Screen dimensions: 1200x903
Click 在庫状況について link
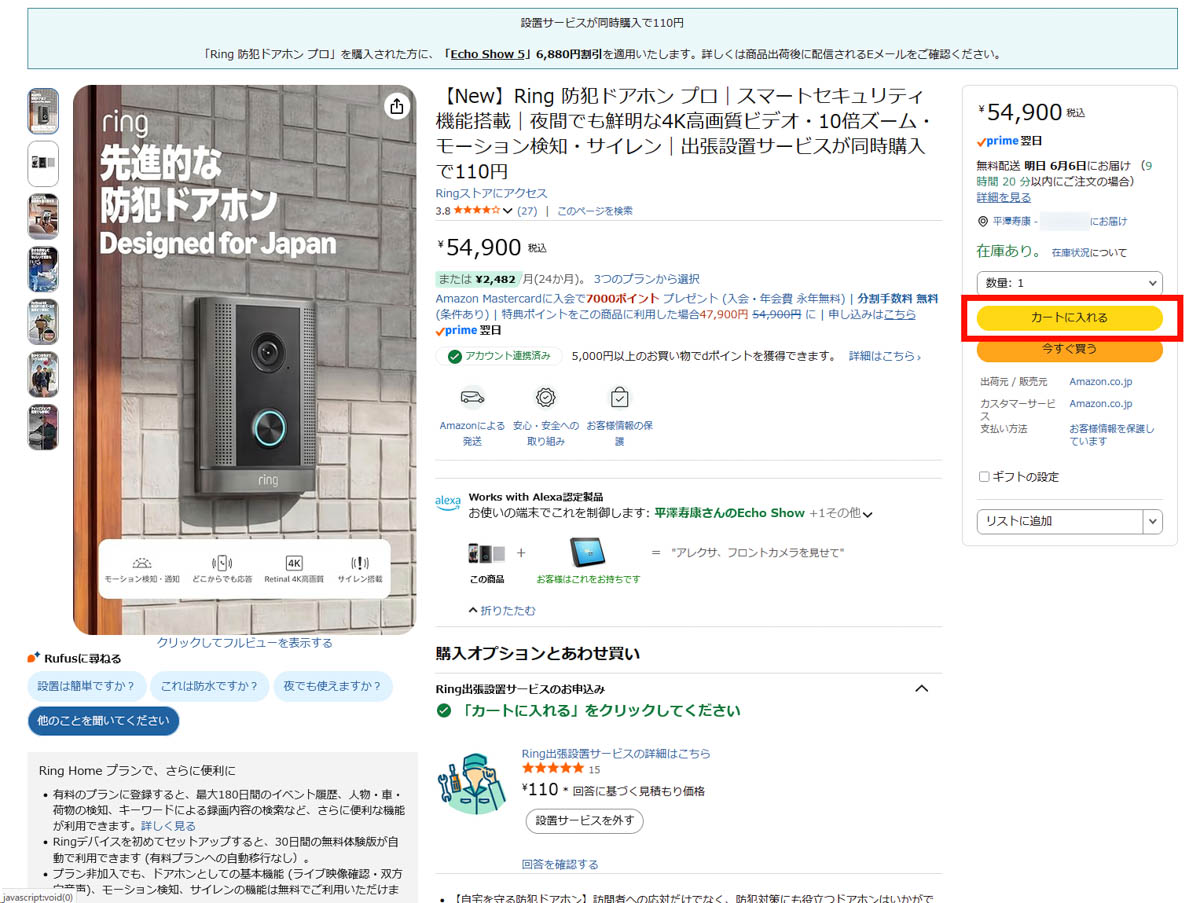[x=1089, y=253]
